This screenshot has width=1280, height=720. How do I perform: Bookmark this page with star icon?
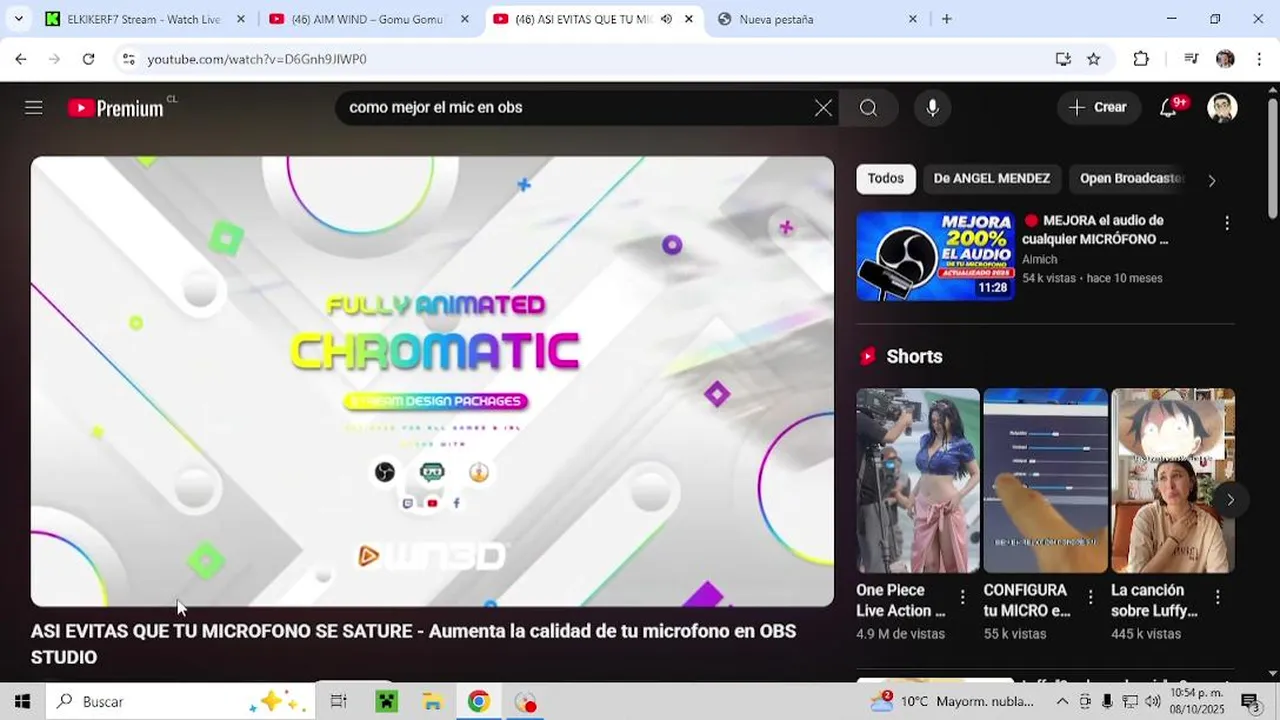[1094, 59]
